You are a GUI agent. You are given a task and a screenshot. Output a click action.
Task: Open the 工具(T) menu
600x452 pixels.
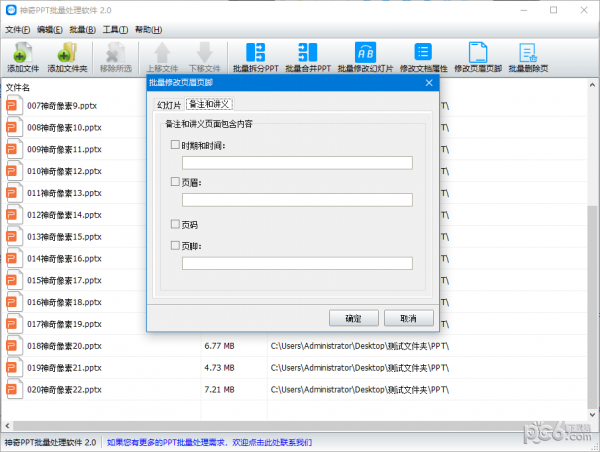coord(115,30)
